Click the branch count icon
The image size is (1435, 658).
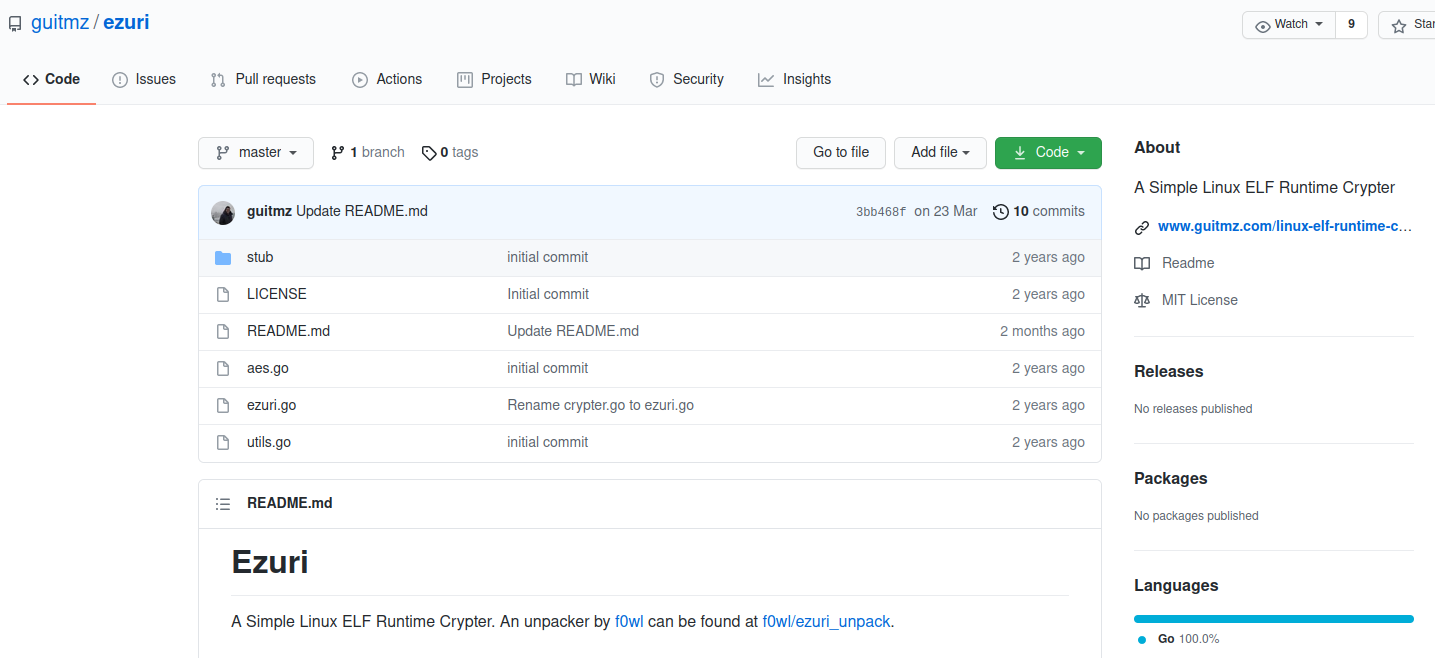[x=338, y=153]
